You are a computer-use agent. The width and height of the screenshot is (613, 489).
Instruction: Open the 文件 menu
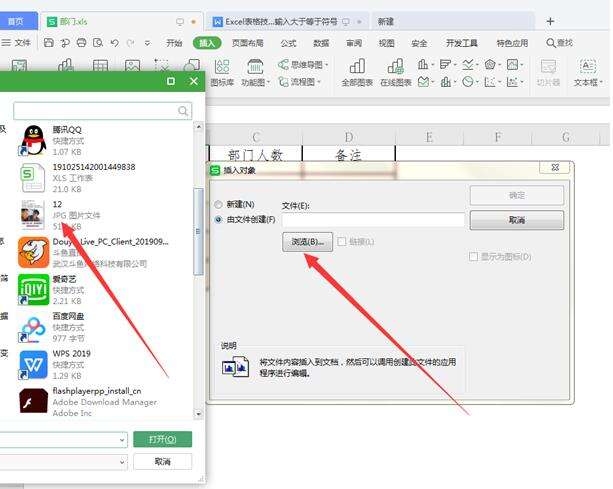pyautogui.click(x=16, y=43)
